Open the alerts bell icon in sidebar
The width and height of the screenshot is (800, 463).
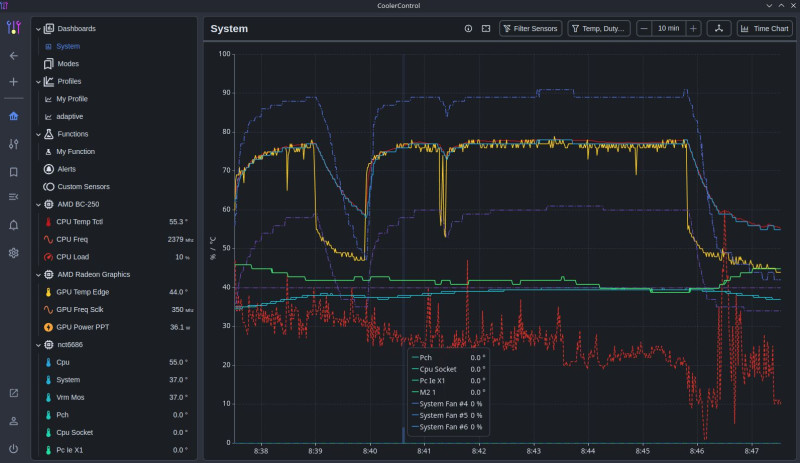click(x=14, y=225)
